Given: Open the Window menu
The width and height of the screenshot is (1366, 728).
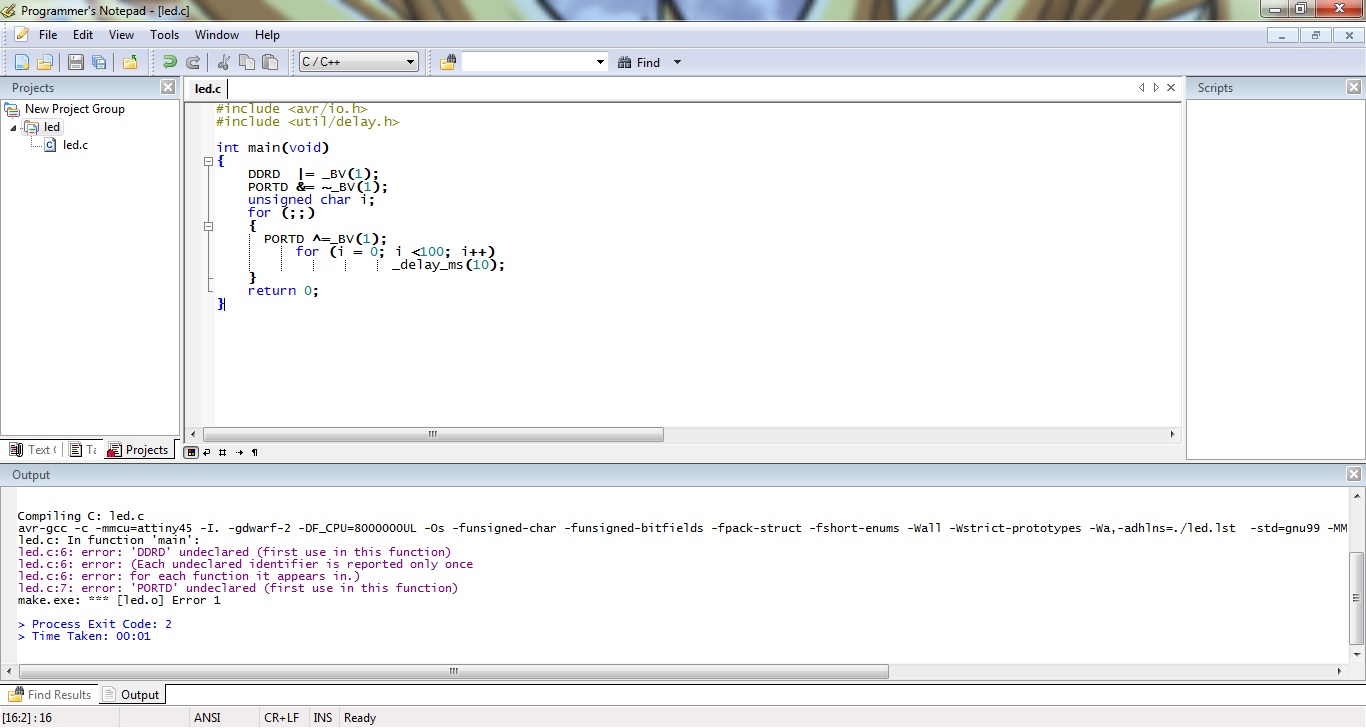Looking at the screenshot, I should [x=217, y=35].
